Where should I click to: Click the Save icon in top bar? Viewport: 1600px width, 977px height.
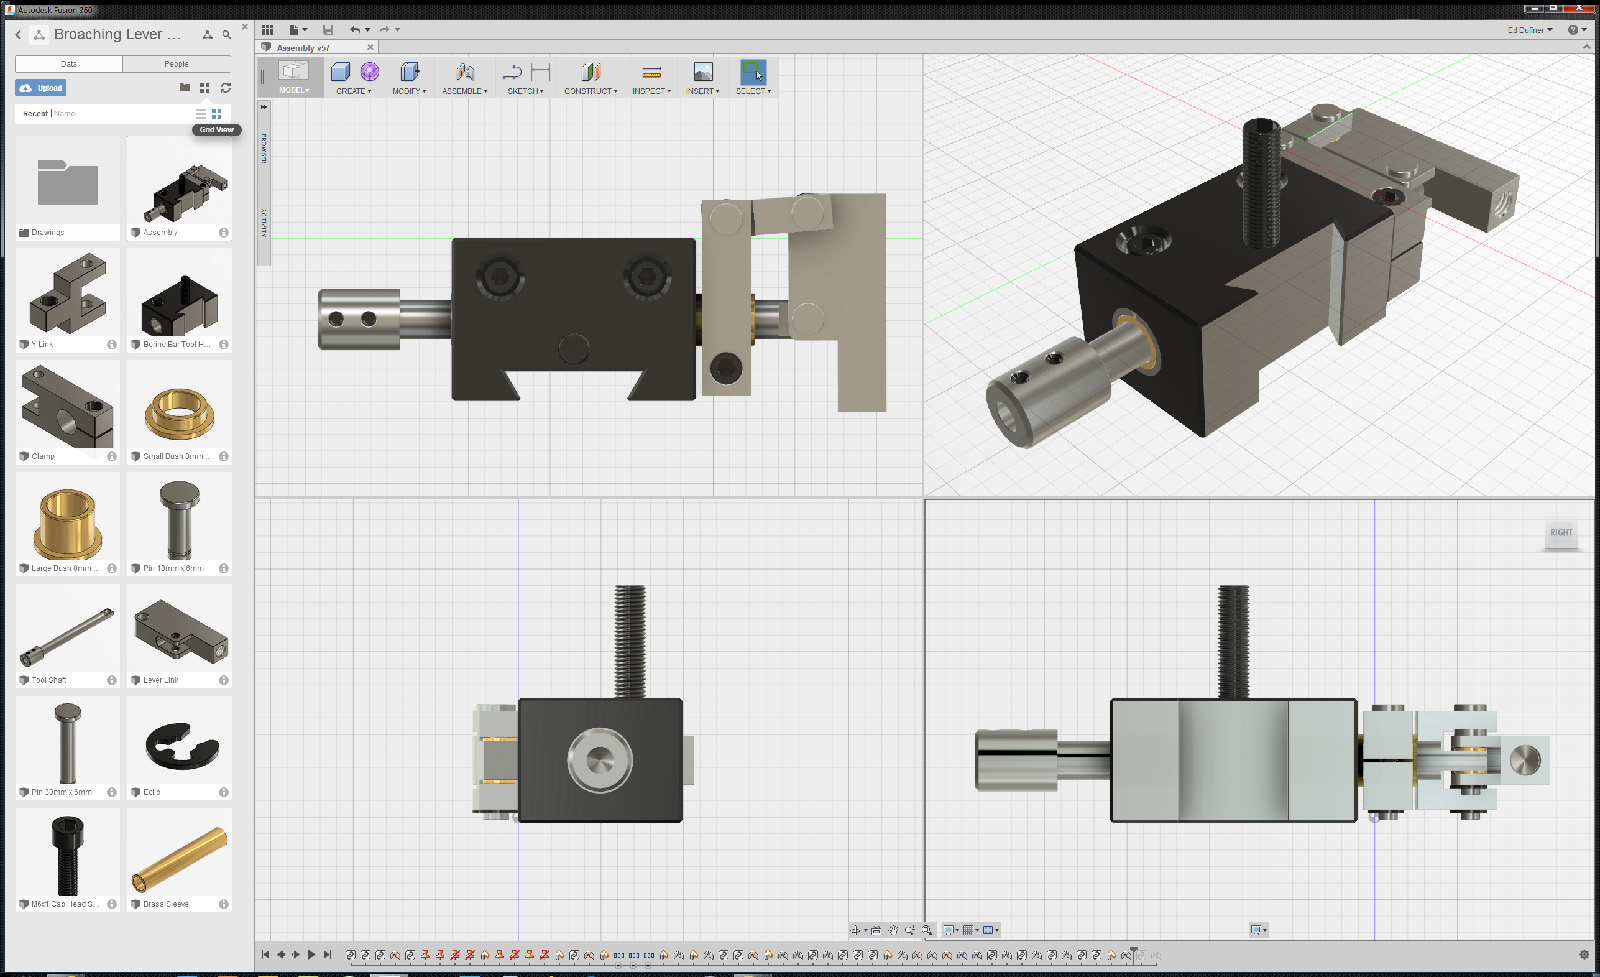tap(328, 30)
